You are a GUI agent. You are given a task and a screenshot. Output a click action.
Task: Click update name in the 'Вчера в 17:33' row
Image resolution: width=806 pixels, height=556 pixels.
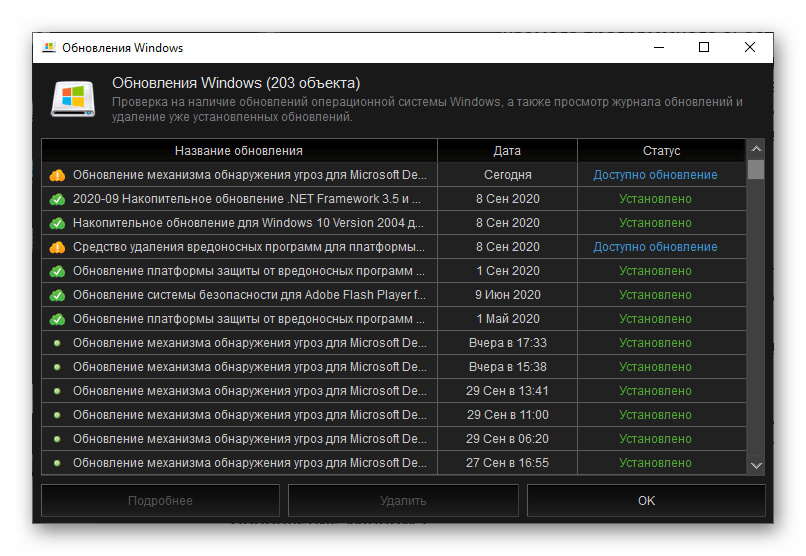[249, 343]
